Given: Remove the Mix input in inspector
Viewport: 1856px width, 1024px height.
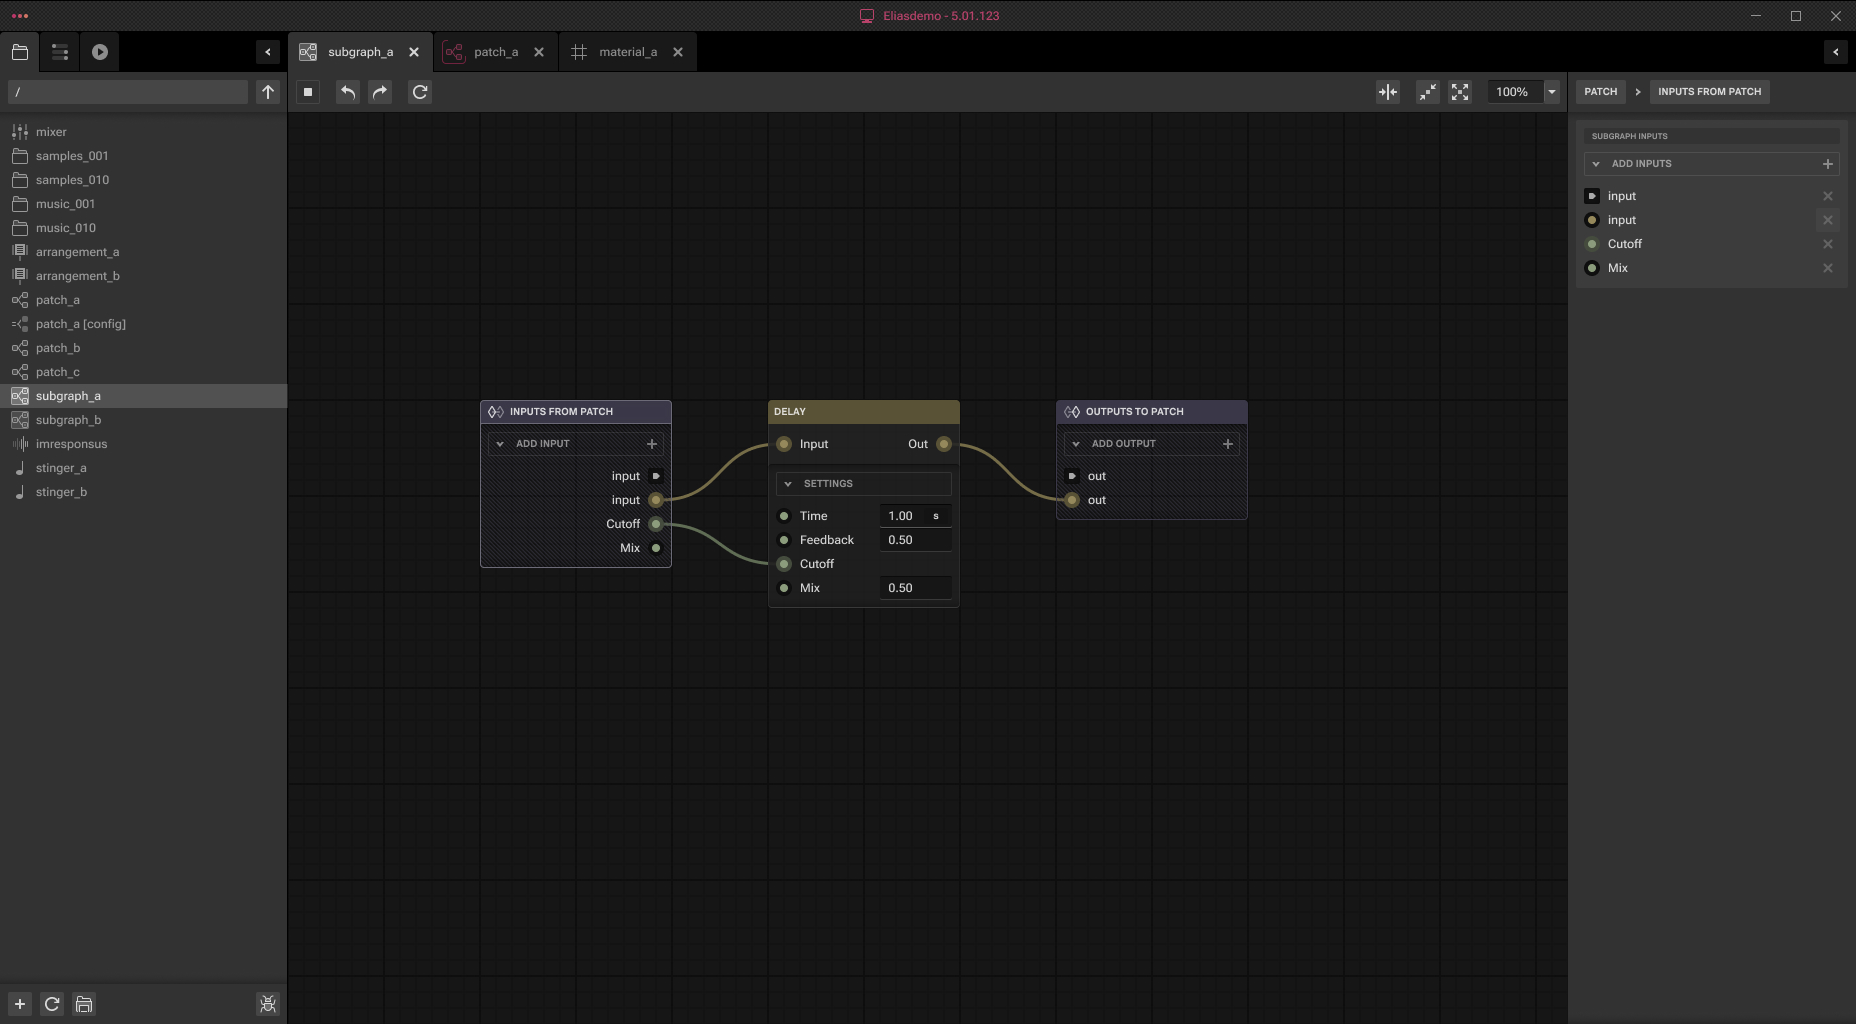Looking at the screenshot, I should coord(1828,268).
